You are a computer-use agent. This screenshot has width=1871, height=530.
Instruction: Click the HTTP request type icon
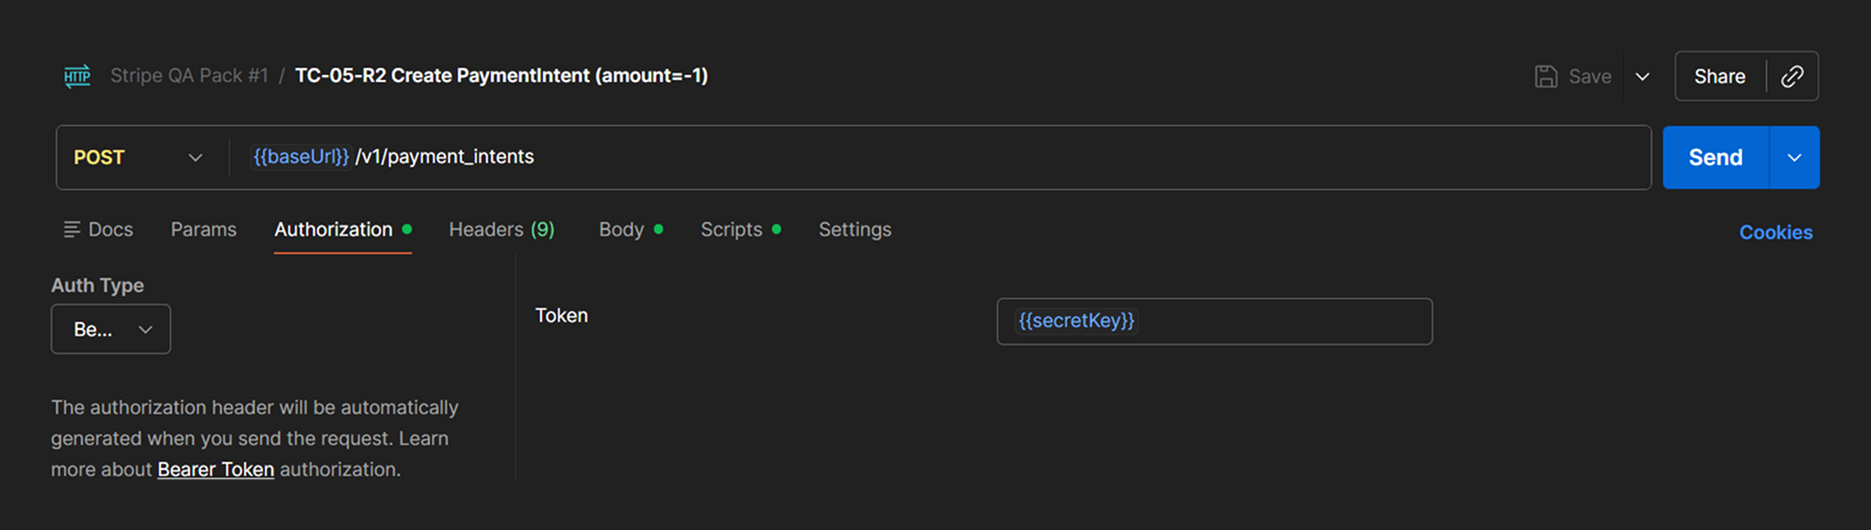tap(77, 76)
